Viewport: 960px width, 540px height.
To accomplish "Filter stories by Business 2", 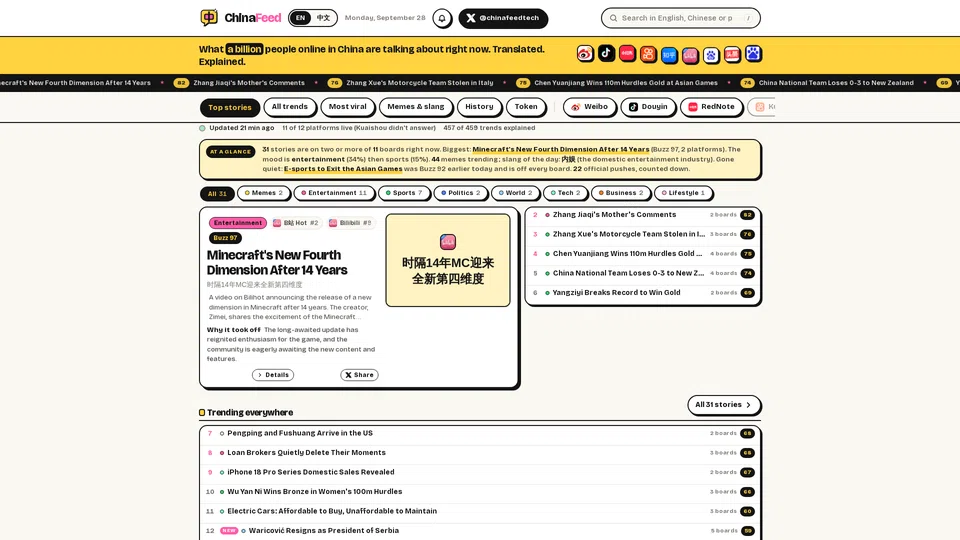I will (x=621, y=193).
